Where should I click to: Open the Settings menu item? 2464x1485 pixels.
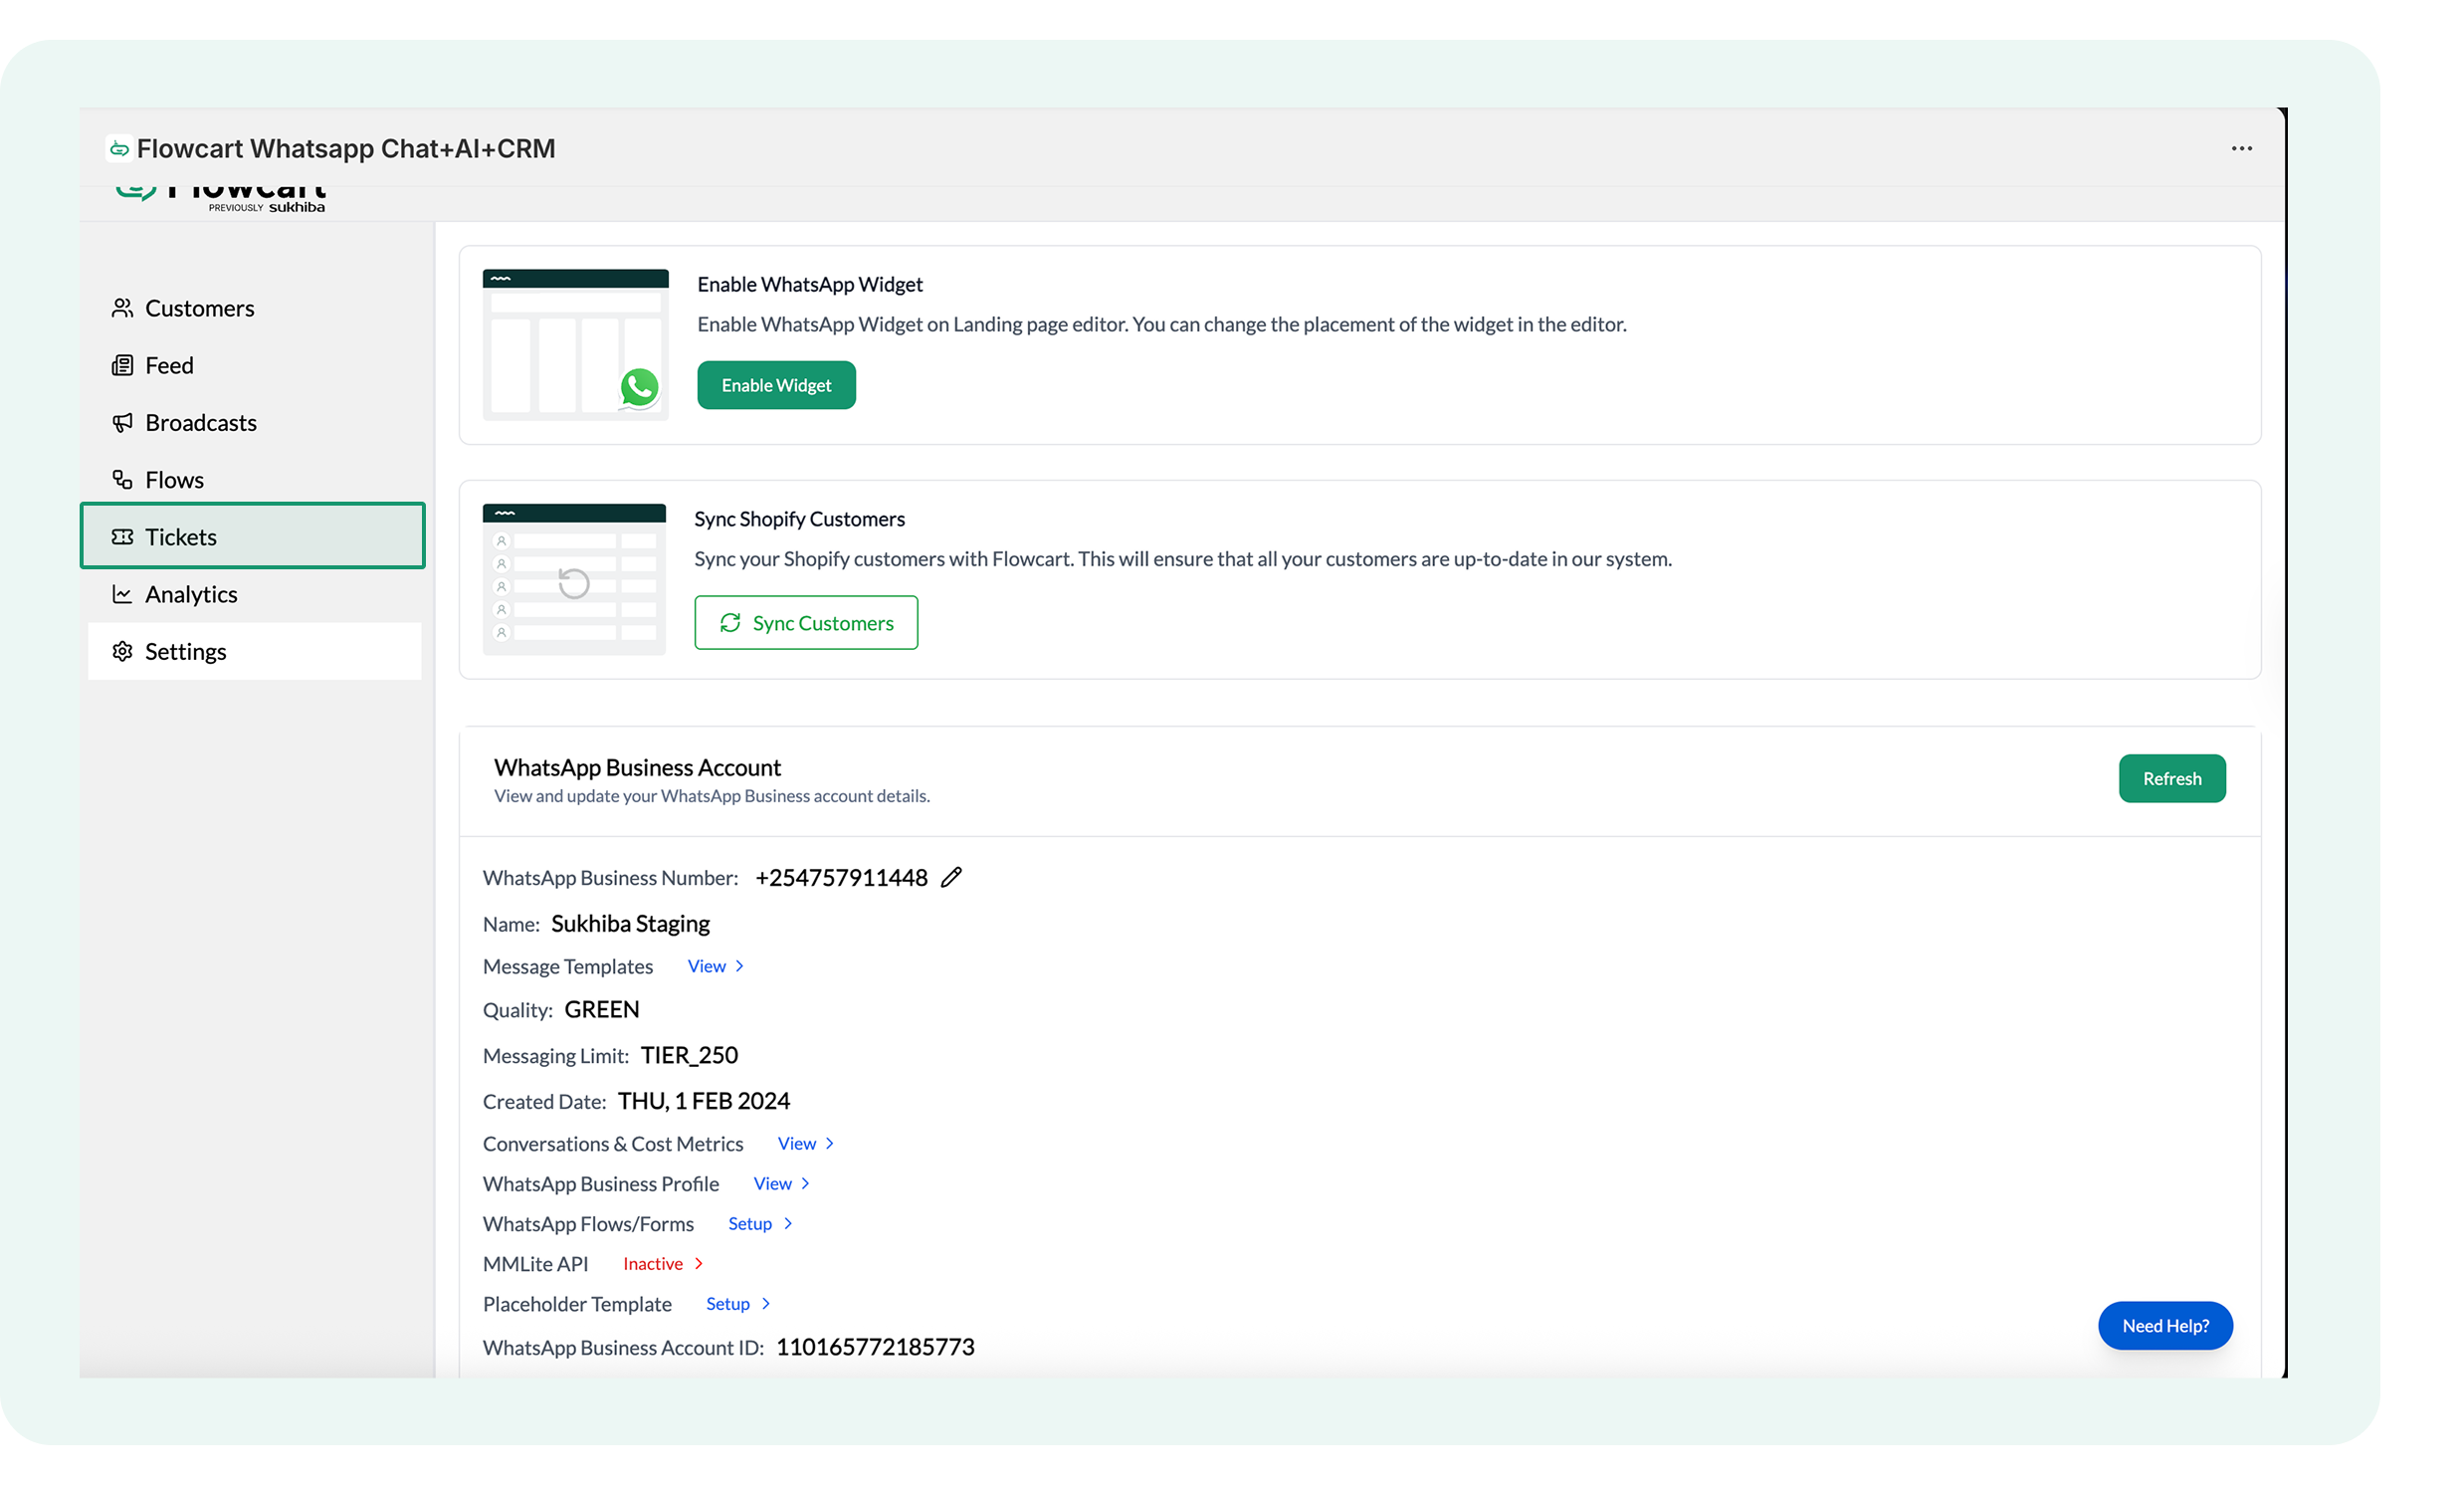(186, 652)
